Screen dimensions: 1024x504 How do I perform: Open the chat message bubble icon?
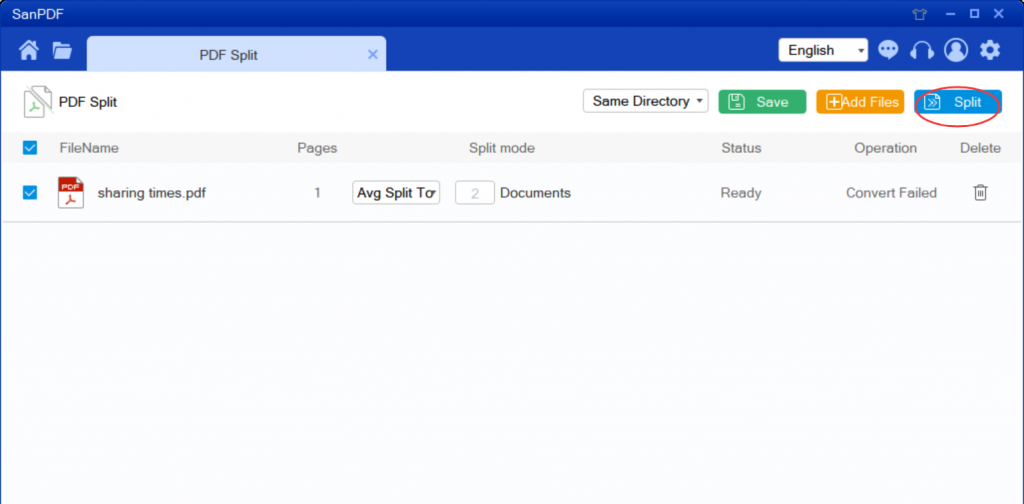(x=888, y=50)
